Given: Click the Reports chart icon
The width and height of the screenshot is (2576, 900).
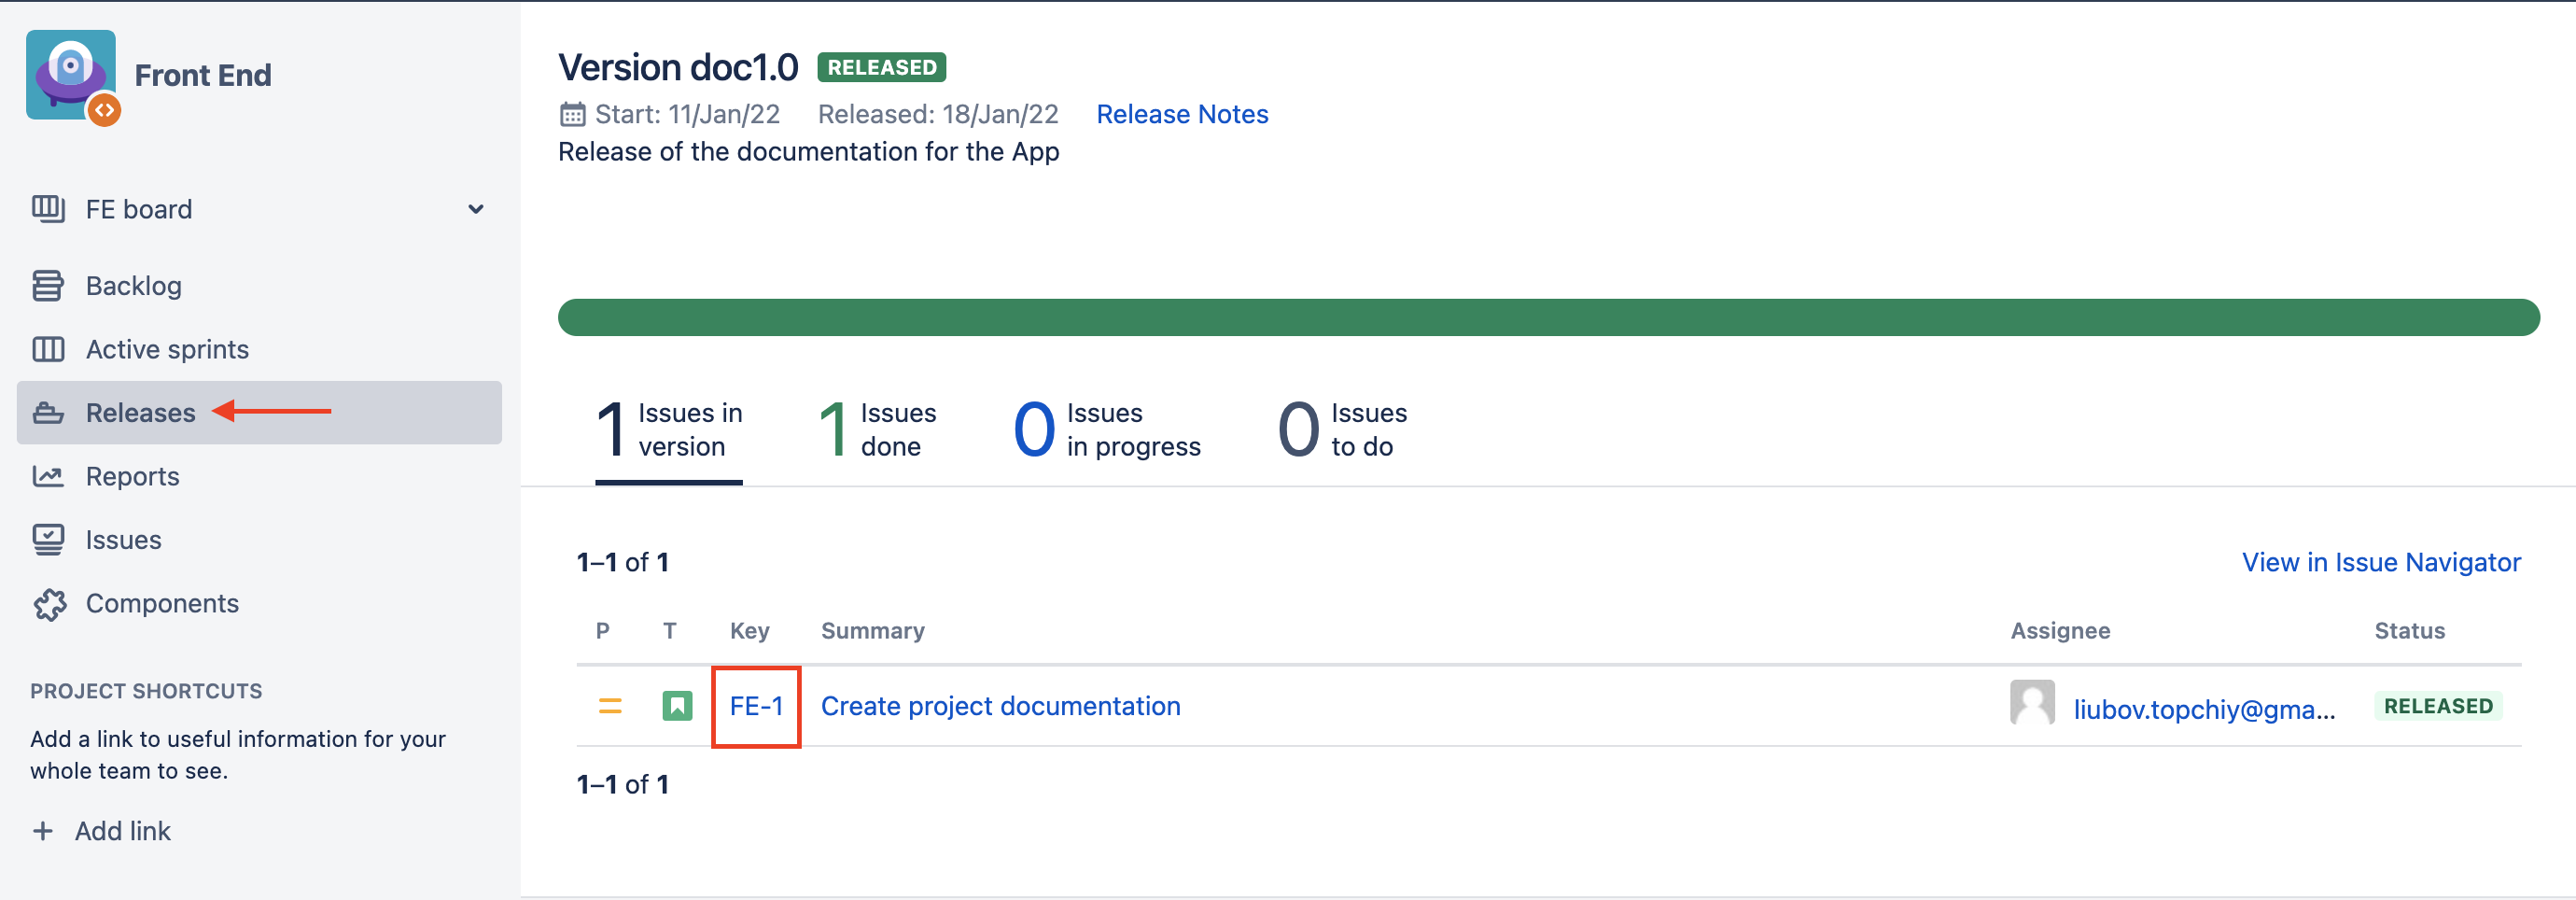Looking at the screenshot, I should [x=48, y=476].
